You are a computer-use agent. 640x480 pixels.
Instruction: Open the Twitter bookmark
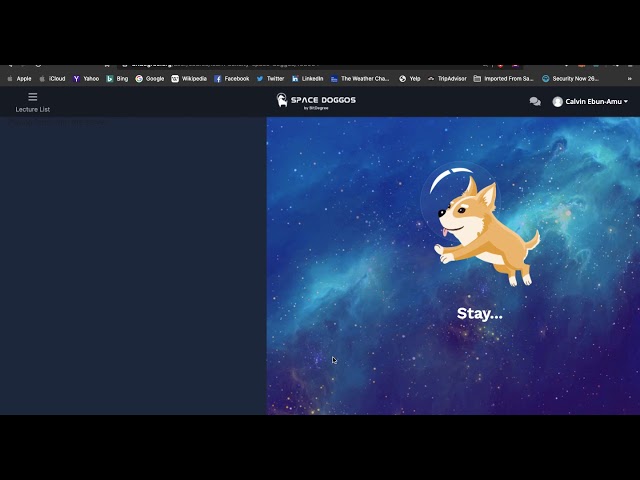[270, 79]
